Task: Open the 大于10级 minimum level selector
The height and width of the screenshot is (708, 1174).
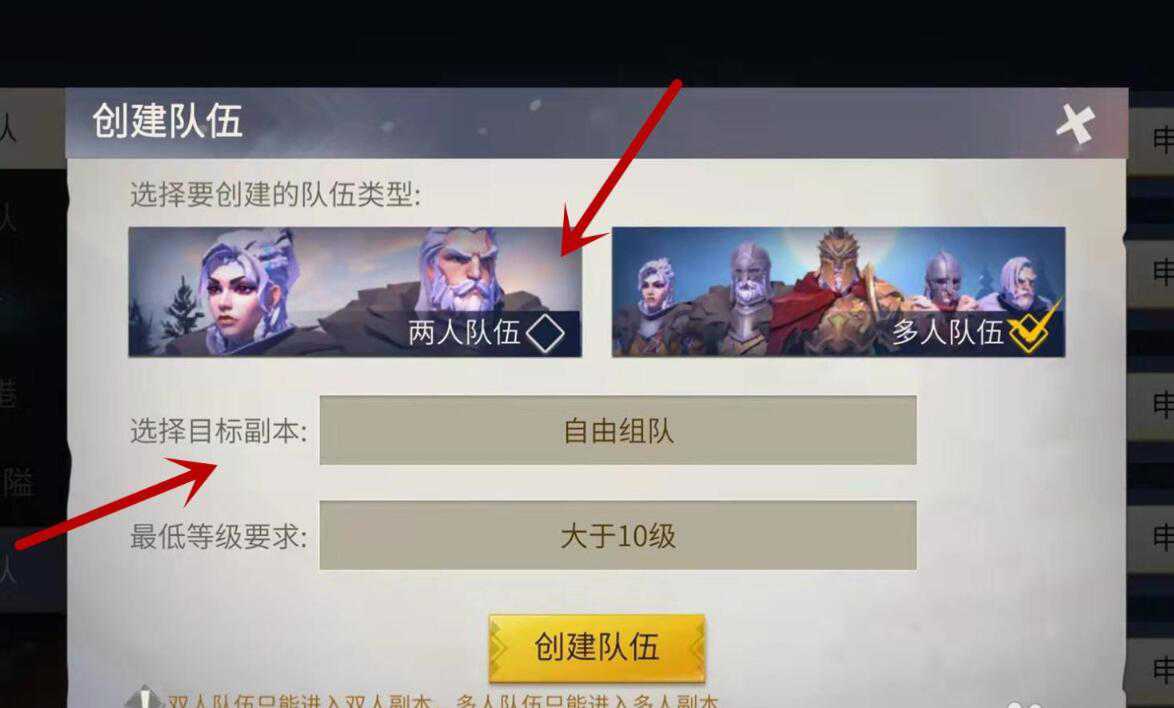Action: click(618, 536)
